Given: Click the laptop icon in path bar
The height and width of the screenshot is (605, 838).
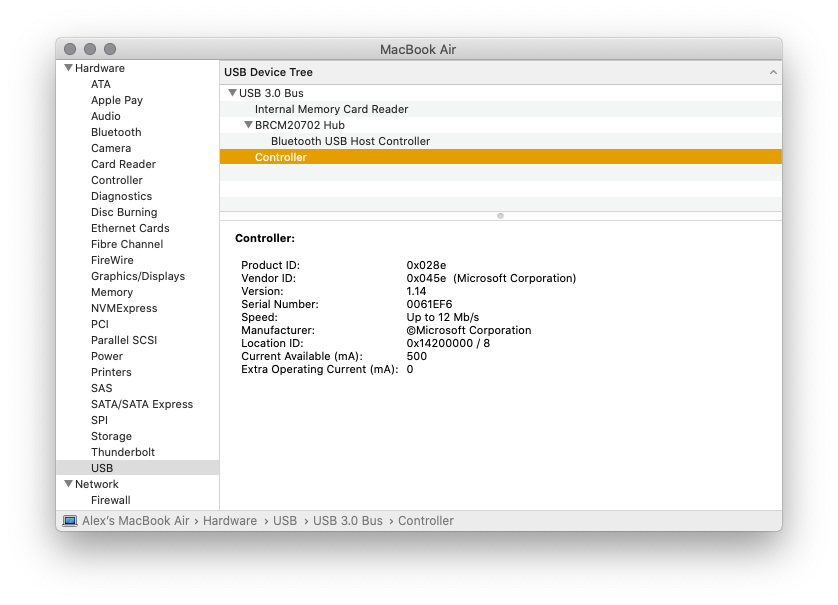Looking at the screenshot, I should pyautogui.click(x=69, y=521).
